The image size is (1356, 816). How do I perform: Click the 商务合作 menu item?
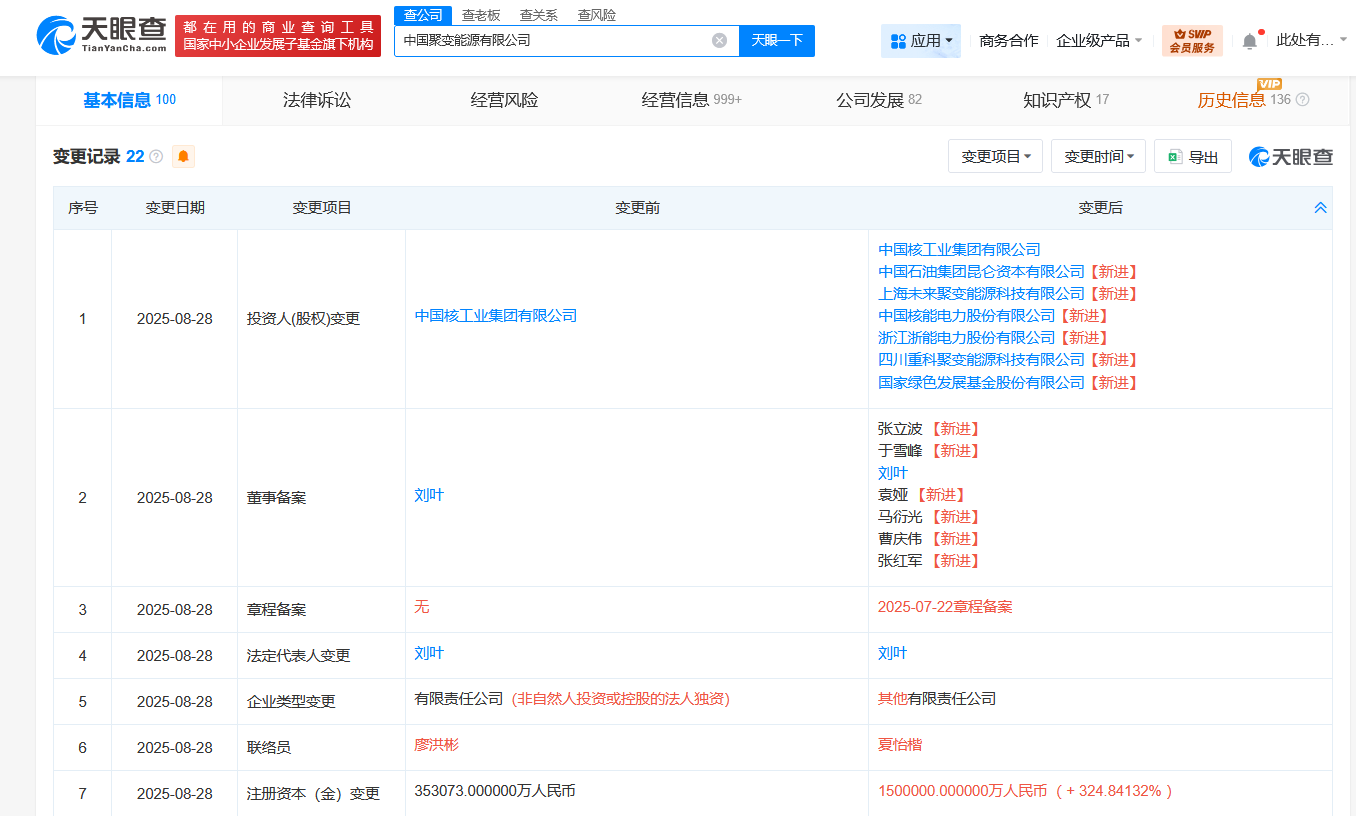[x=1008, y=39]
